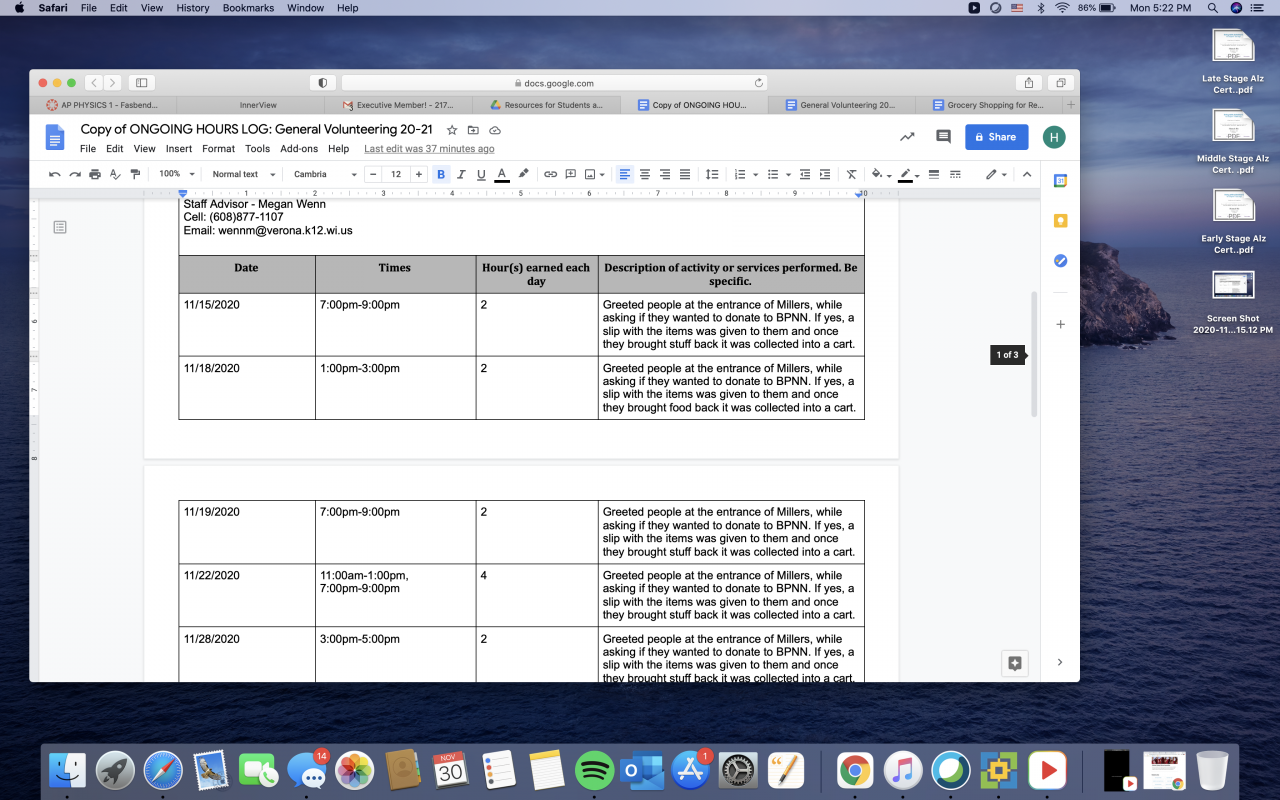Image resolution: width=1280 pixels, height=800 pixels.
Task: Decrease the font size
Action: [x=374, y=174]
